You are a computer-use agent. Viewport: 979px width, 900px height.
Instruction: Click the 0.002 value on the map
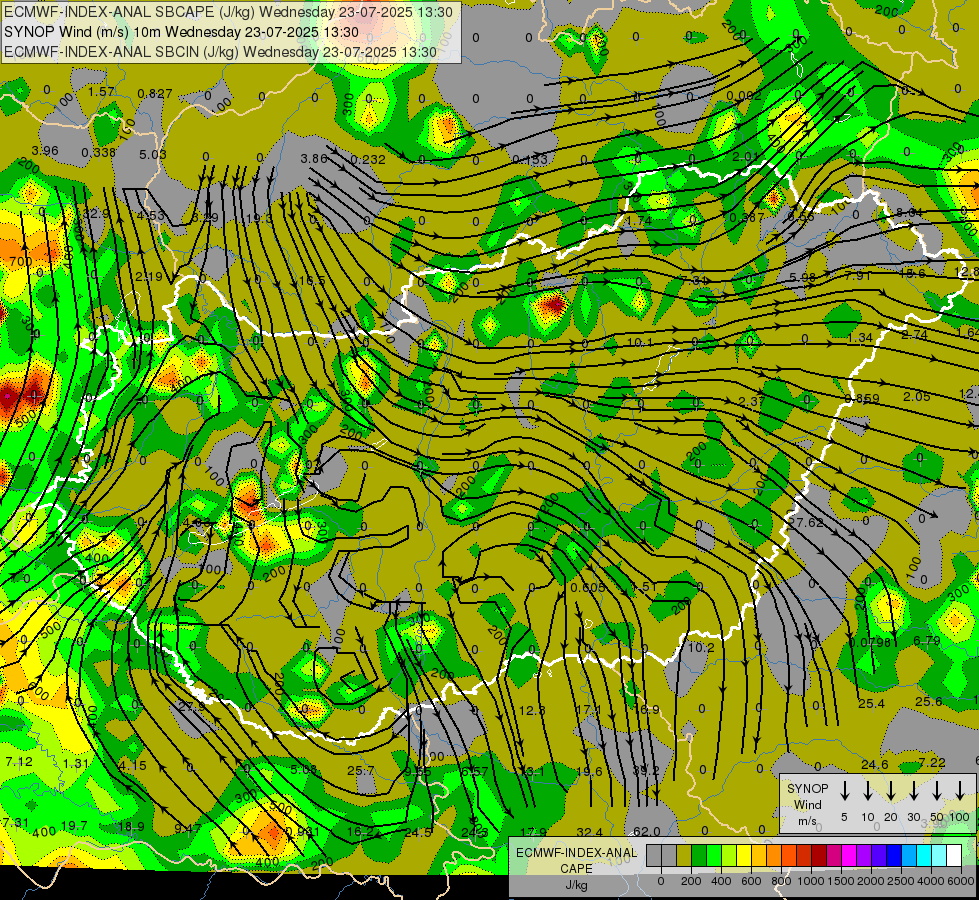[x=744, y=96]
